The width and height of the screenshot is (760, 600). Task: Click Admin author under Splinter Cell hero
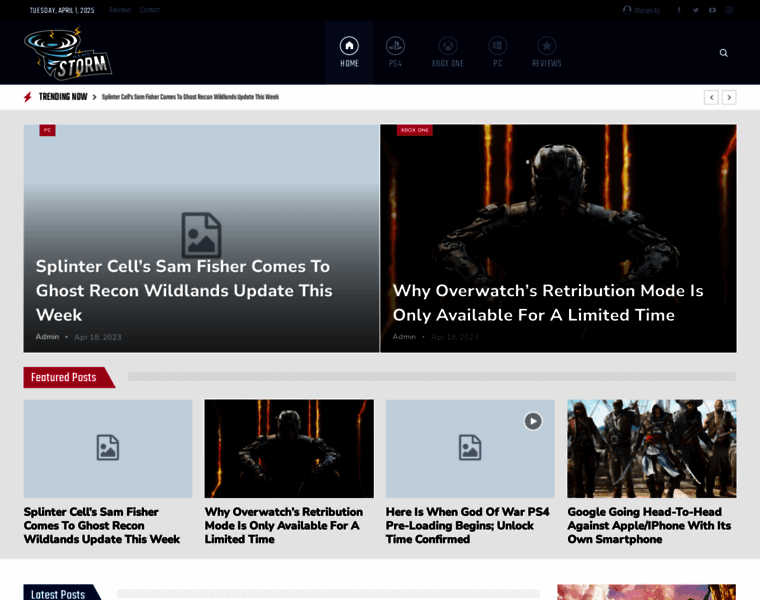[48, 336]
